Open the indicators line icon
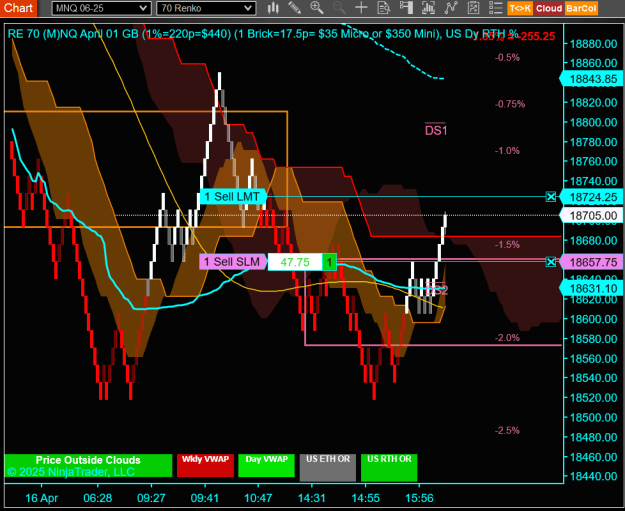 (451, 8)
